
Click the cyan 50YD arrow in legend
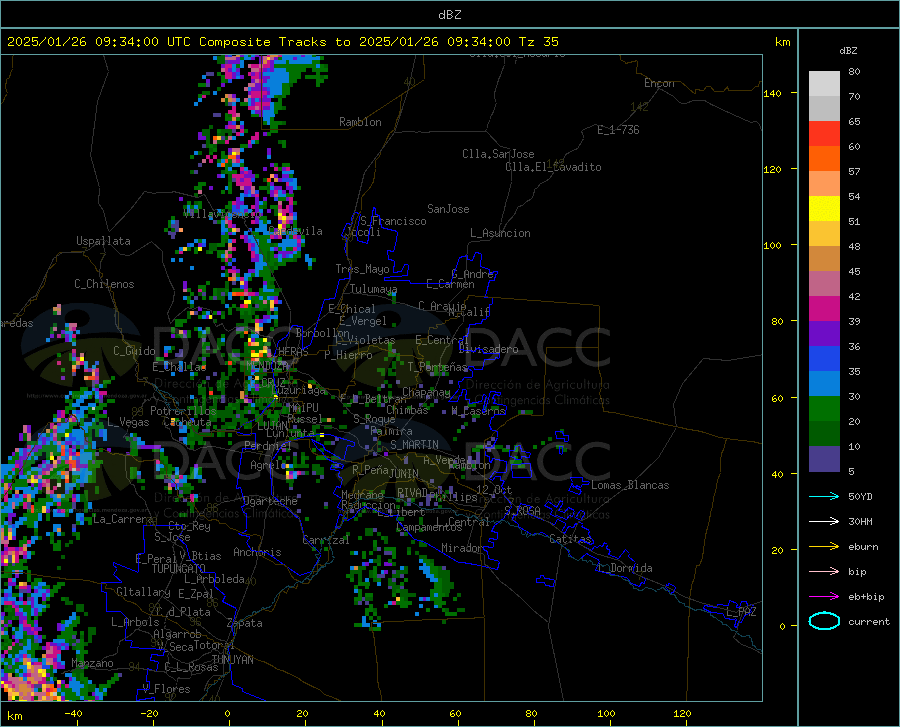pos(824,496)
